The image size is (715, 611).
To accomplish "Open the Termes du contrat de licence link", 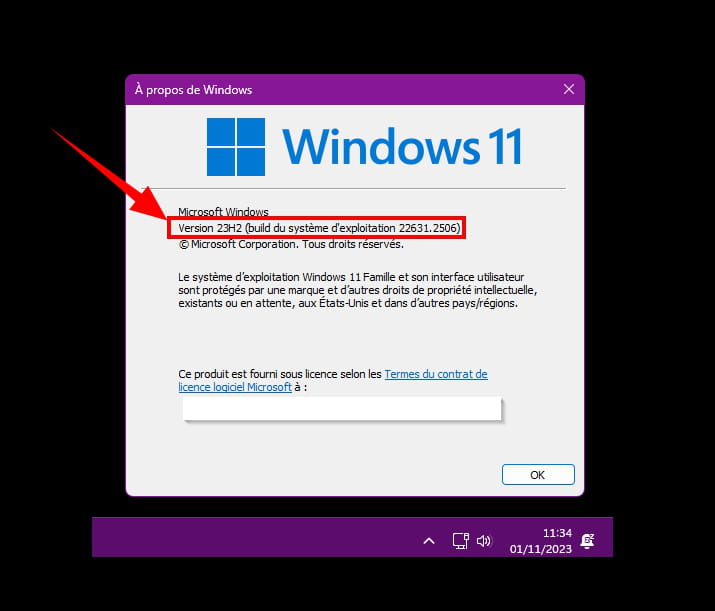I will (436, 374).
